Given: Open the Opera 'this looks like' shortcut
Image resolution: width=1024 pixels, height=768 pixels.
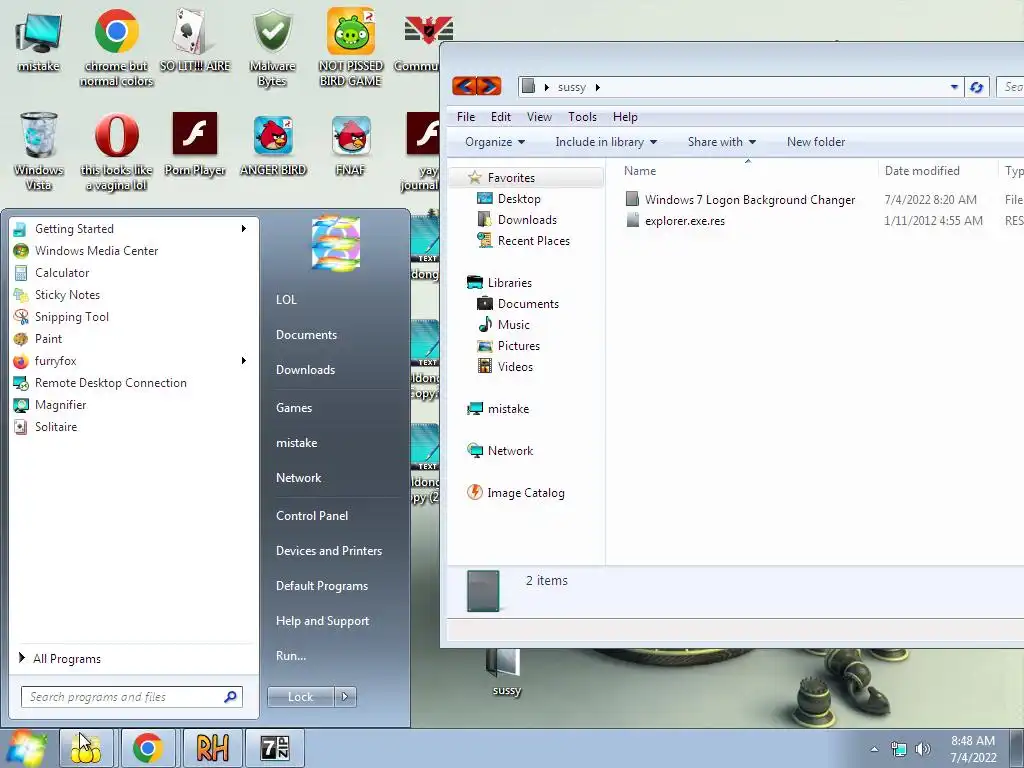Looking at the screenshot, I should pos(116,151).
